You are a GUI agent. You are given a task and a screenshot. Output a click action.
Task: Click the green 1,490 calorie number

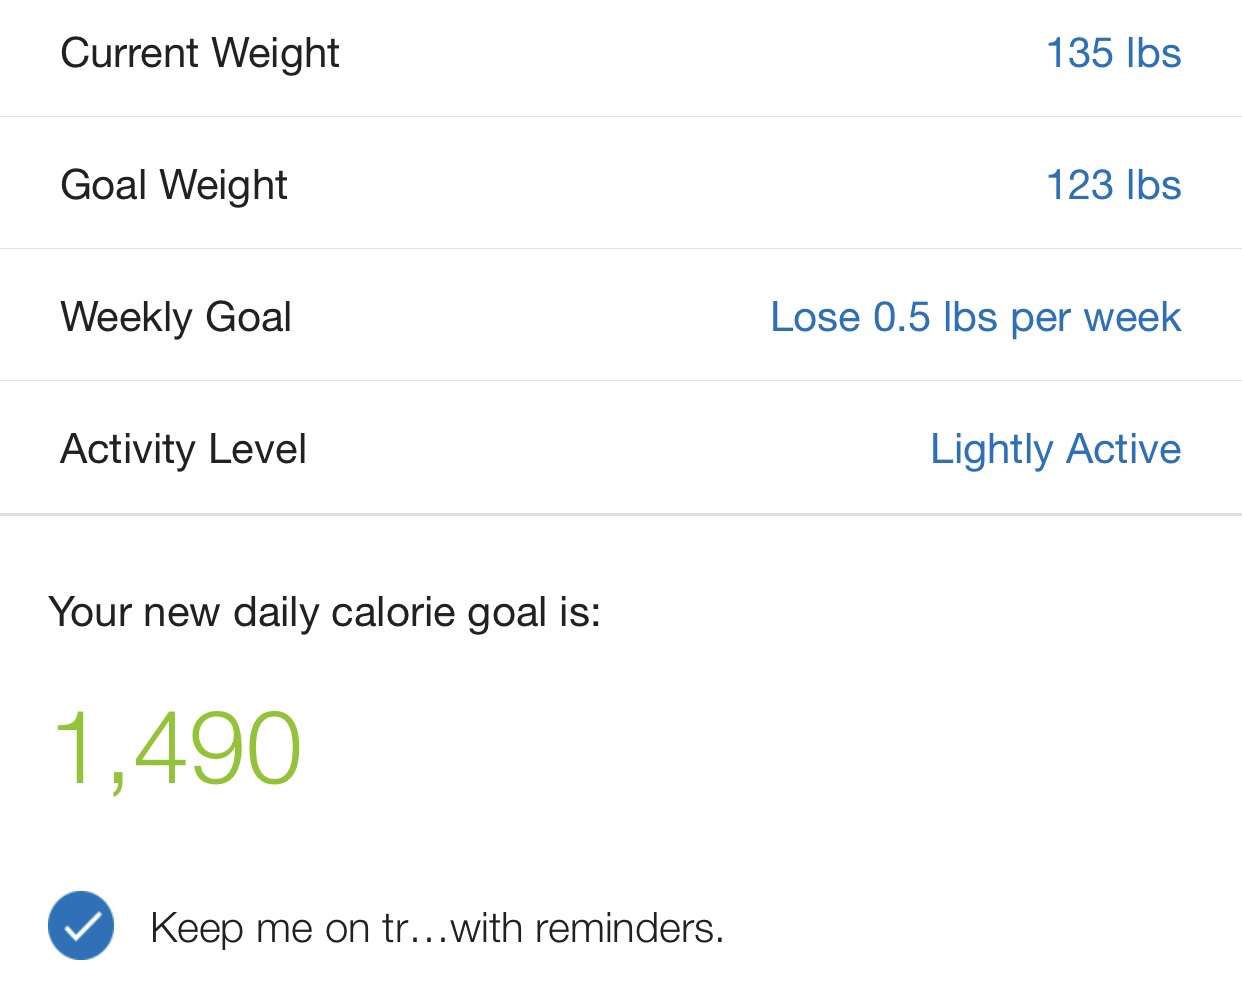177,748
